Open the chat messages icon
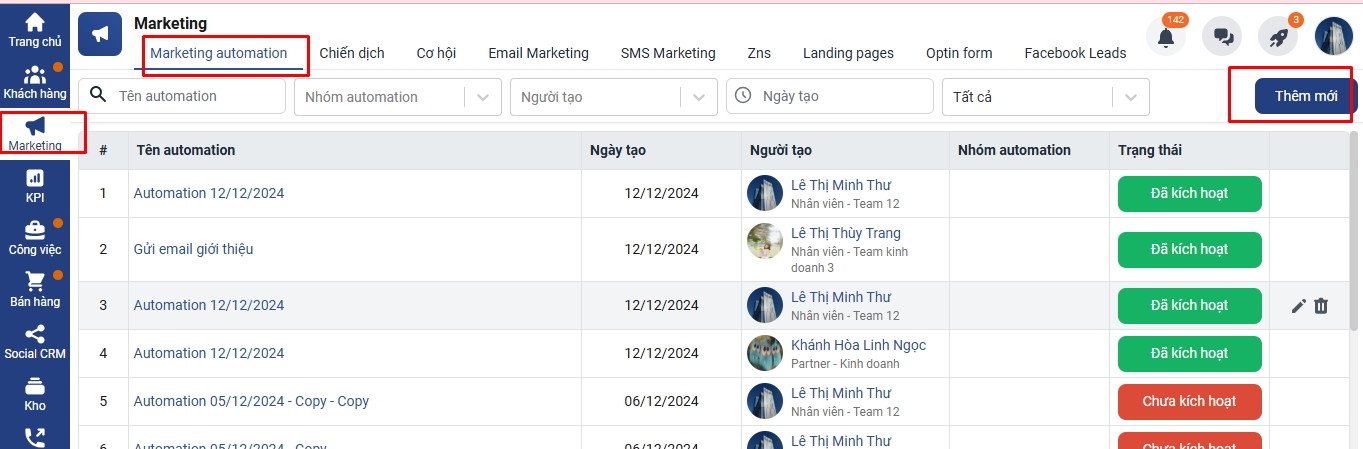Image resolution: width=1363 pixels, height=449 pixels. (x=1222, y=37)
